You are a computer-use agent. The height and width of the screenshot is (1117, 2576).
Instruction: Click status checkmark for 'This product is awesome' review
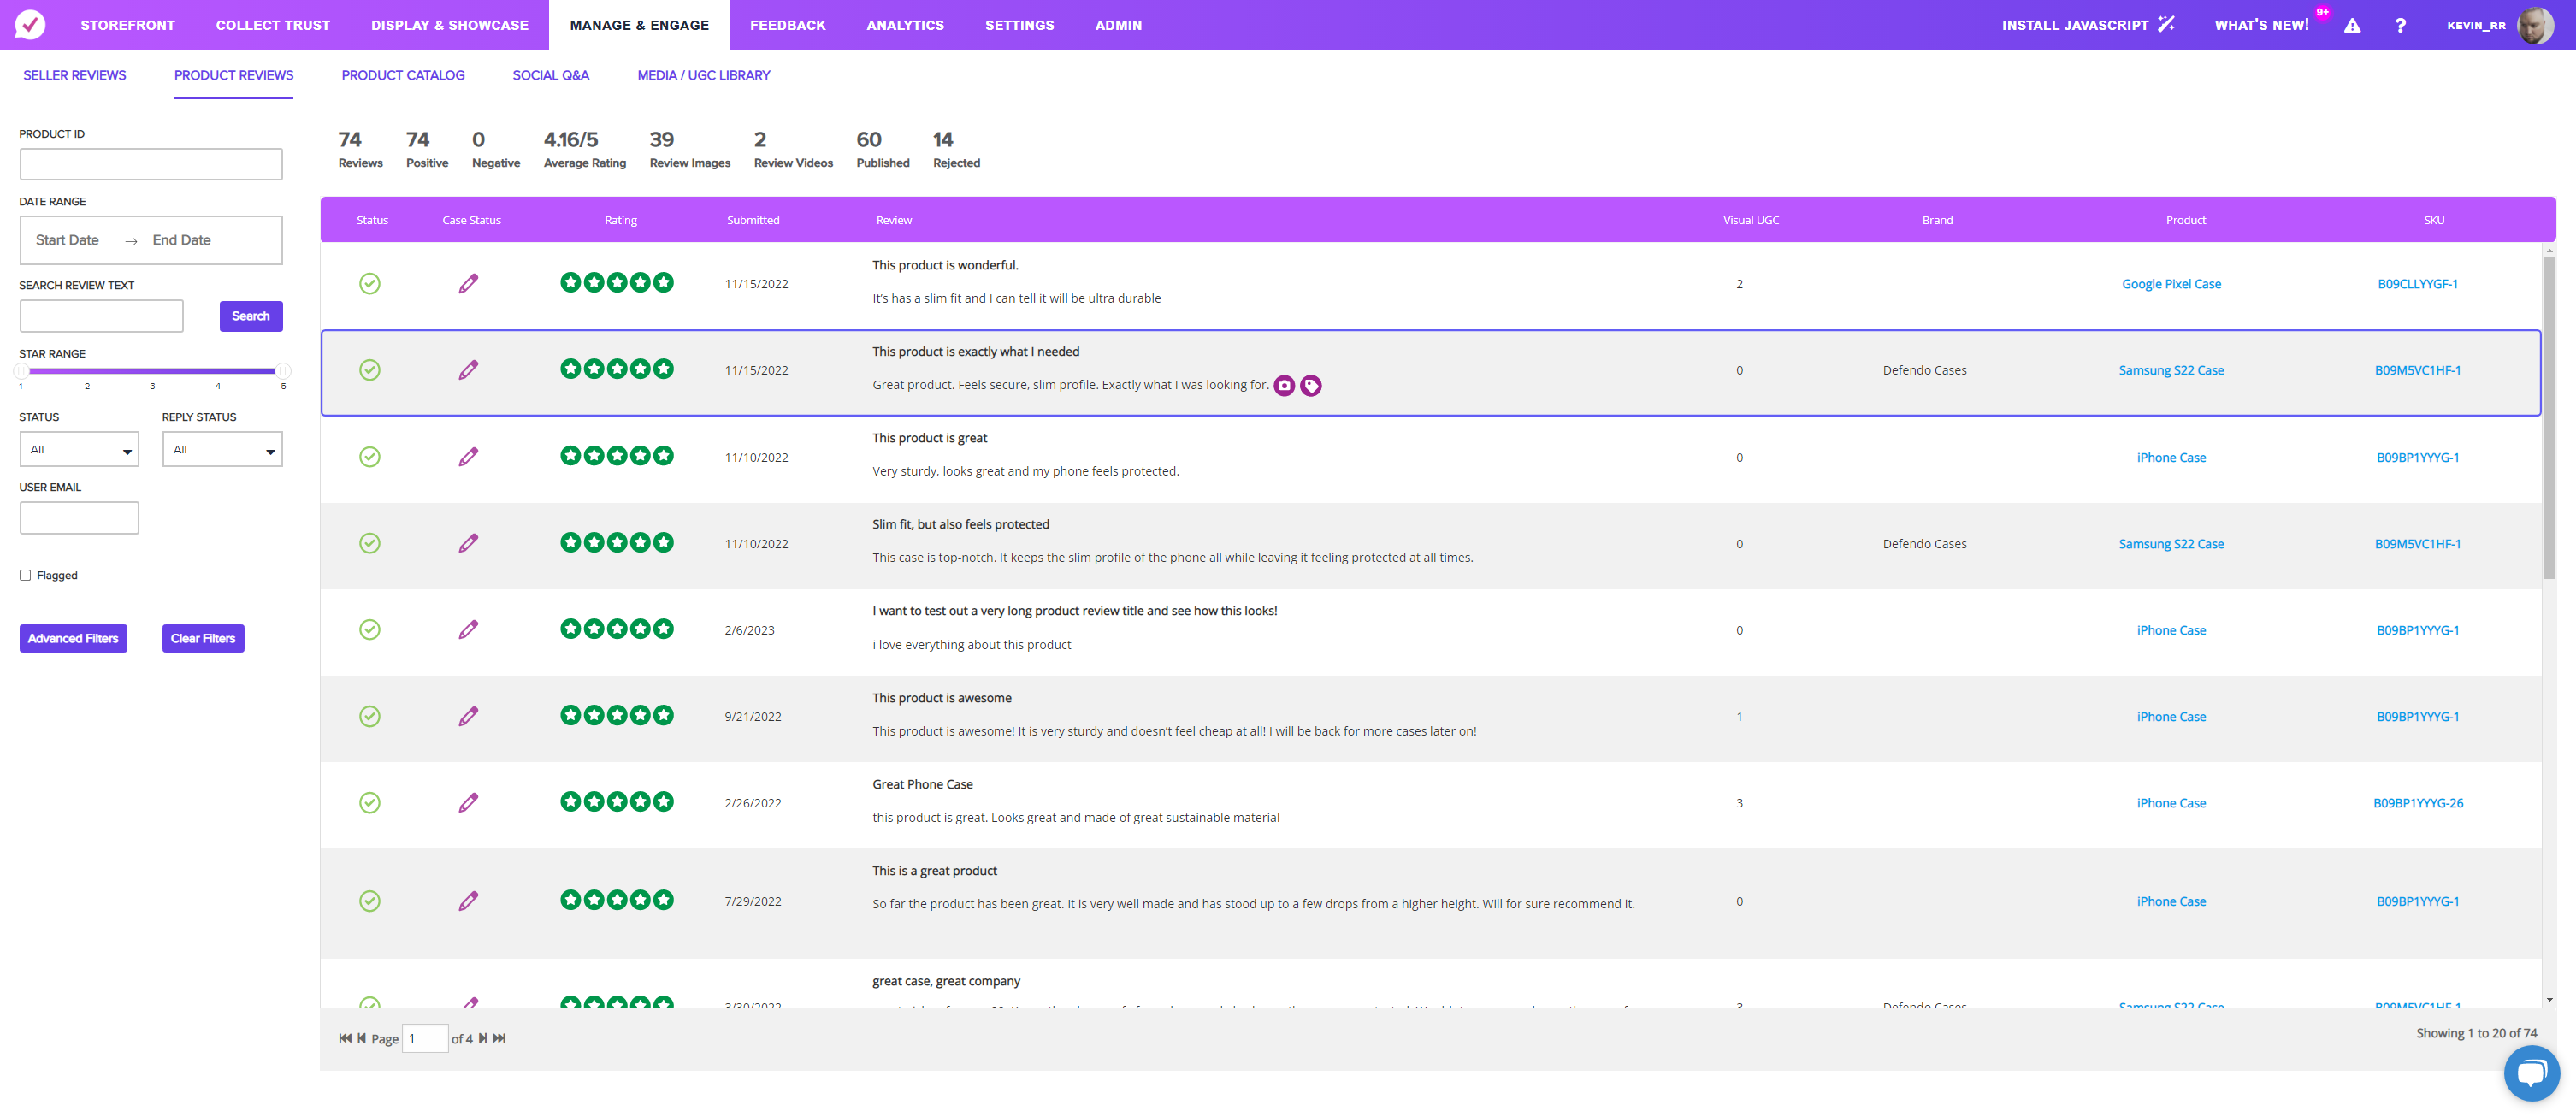(x=370, y=716)
